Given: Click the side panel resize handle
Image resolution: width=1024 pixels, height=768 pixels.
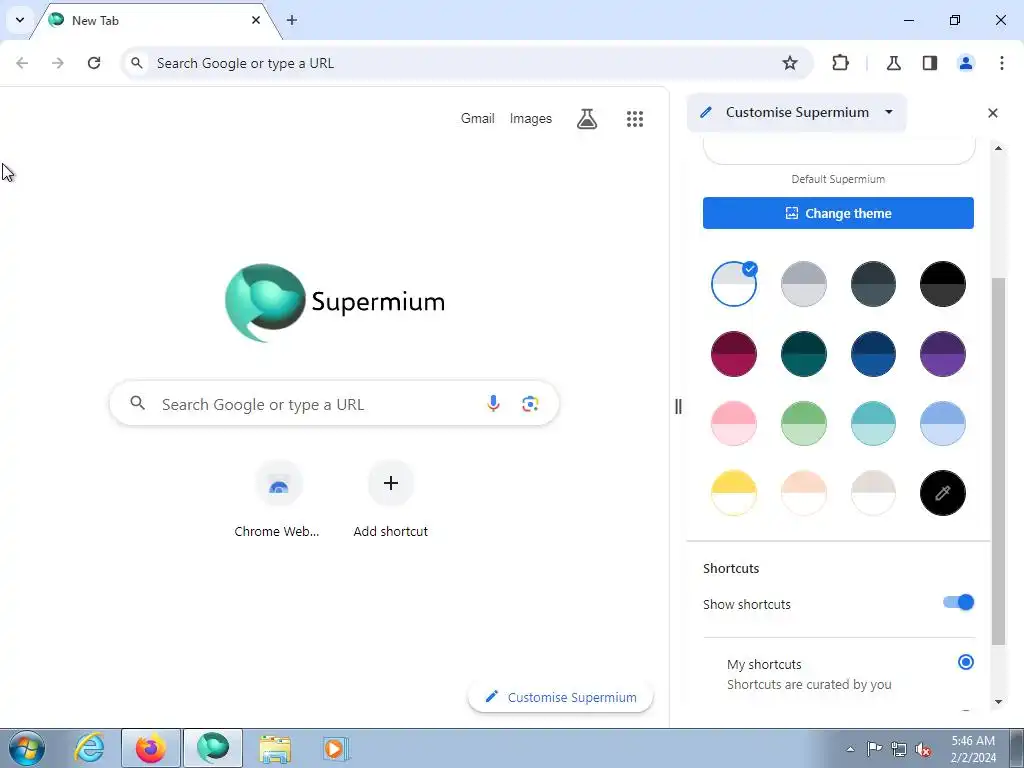Looking at the screenshot, I should click(678, 406).
